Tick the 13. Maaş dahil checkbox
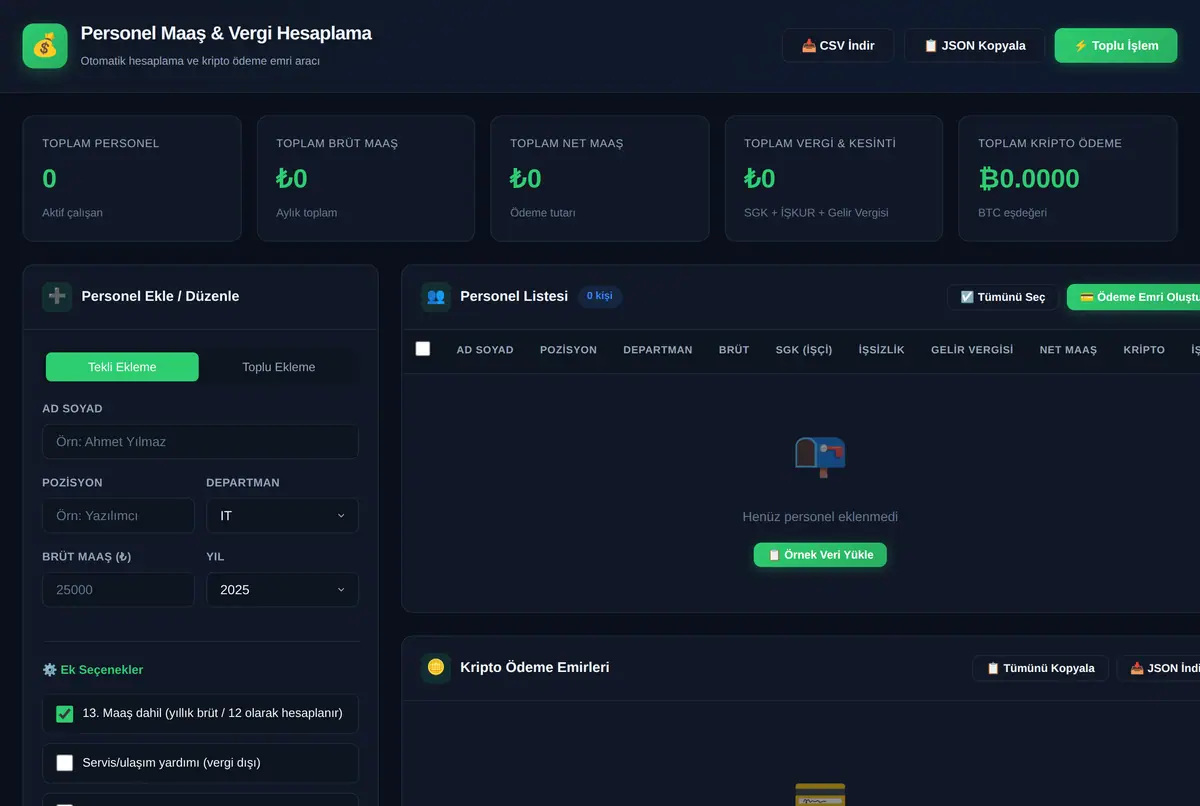1200x806 pixels. (65, 713)
